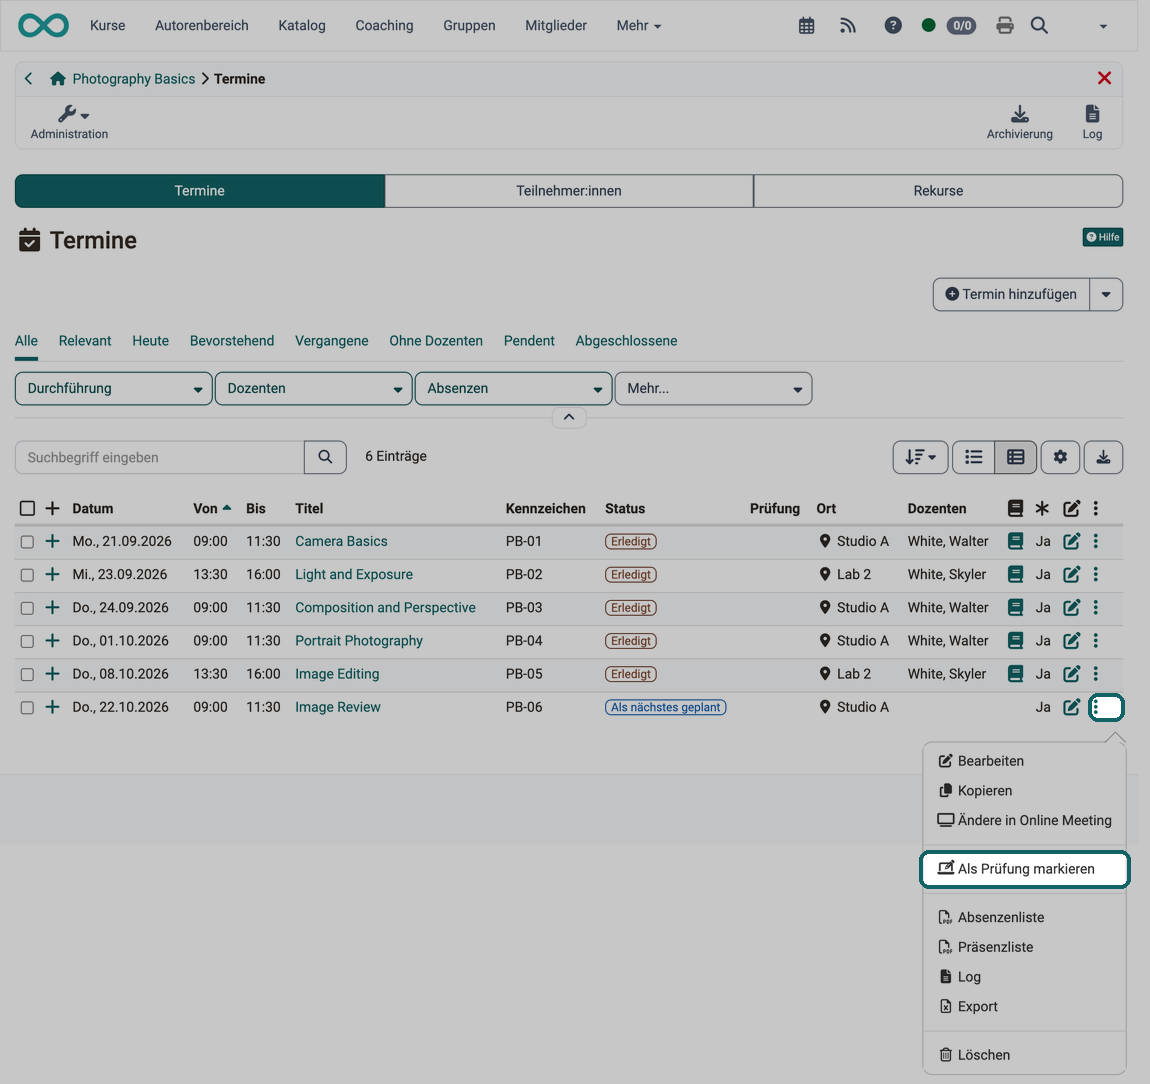This screenshot has width=1150, height=1084.
Task: Tick checkbox for Composition and Perspective
Action: coord(27,608)
